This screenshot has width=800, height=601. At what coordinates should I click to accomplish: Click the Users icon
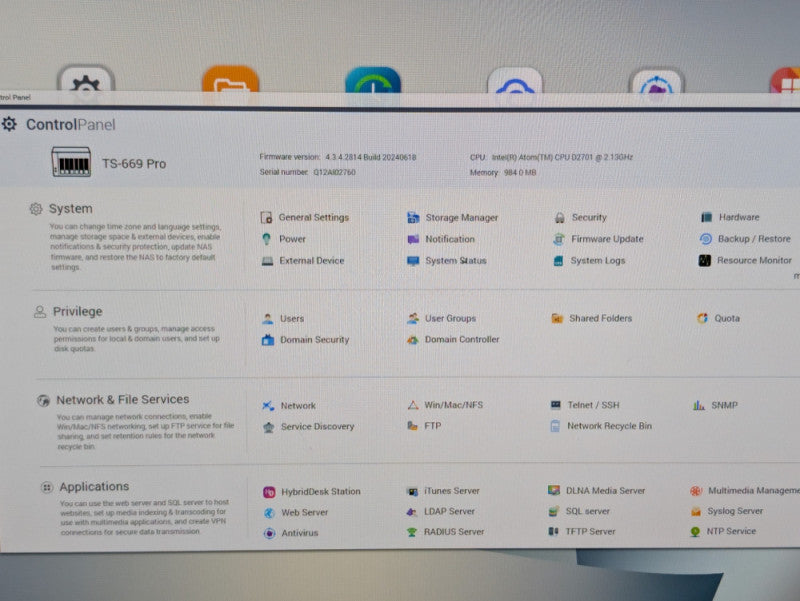click(x=267, y=319)
